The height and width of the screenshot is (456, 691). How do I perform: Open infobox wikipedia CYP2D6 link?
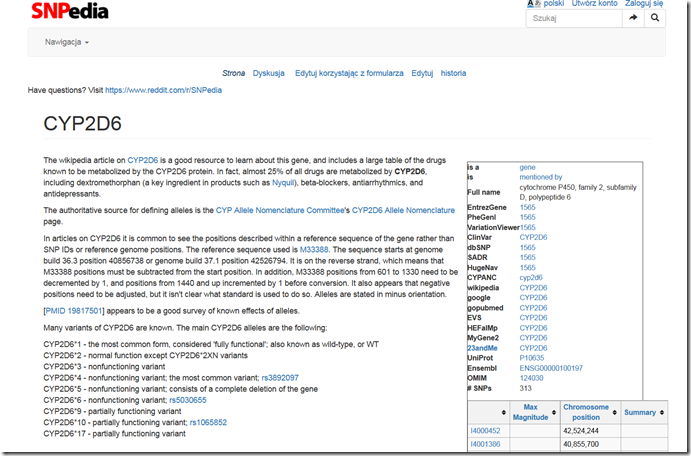pos(533,288)
